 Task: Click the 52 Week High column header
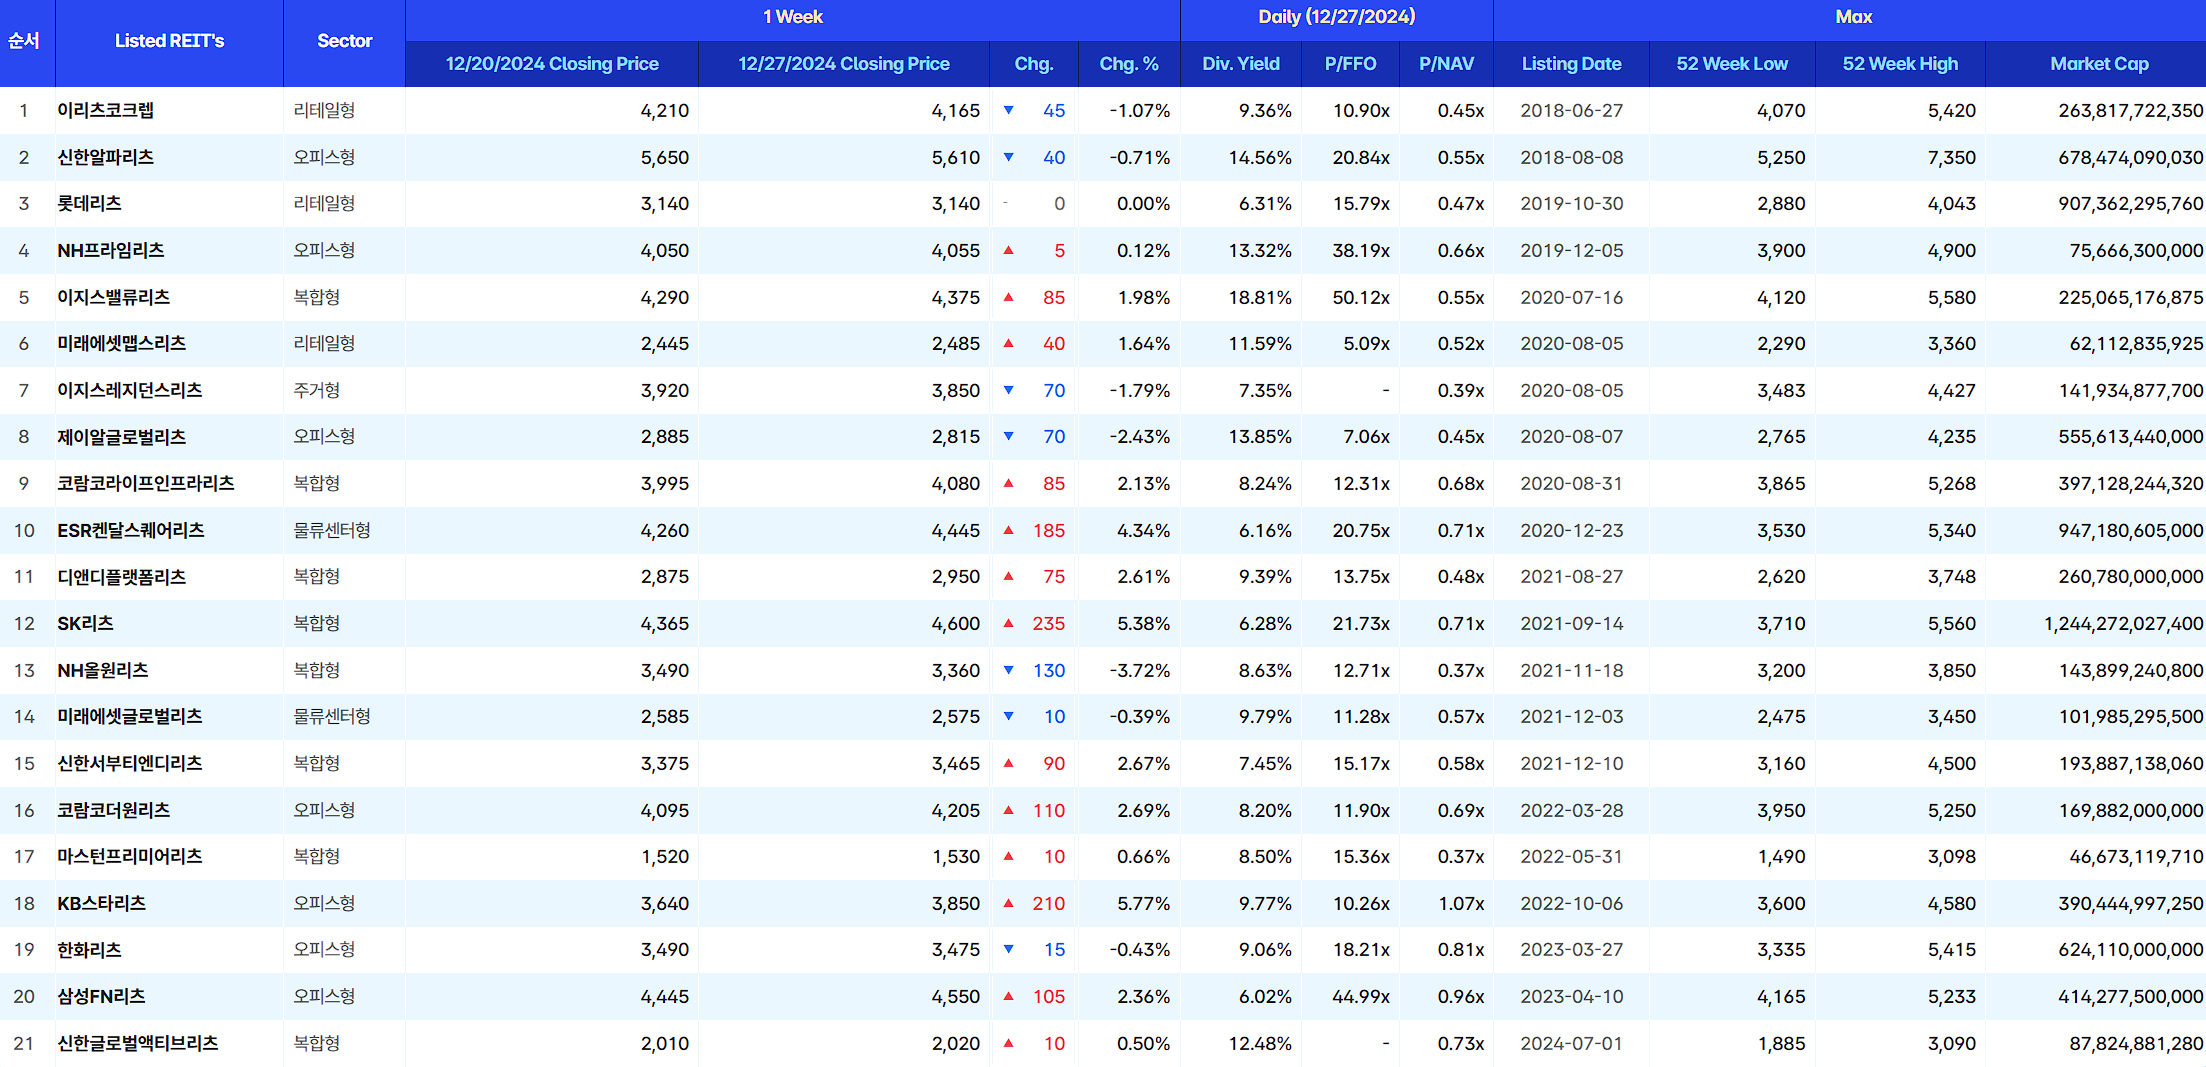click(1900, 64)
